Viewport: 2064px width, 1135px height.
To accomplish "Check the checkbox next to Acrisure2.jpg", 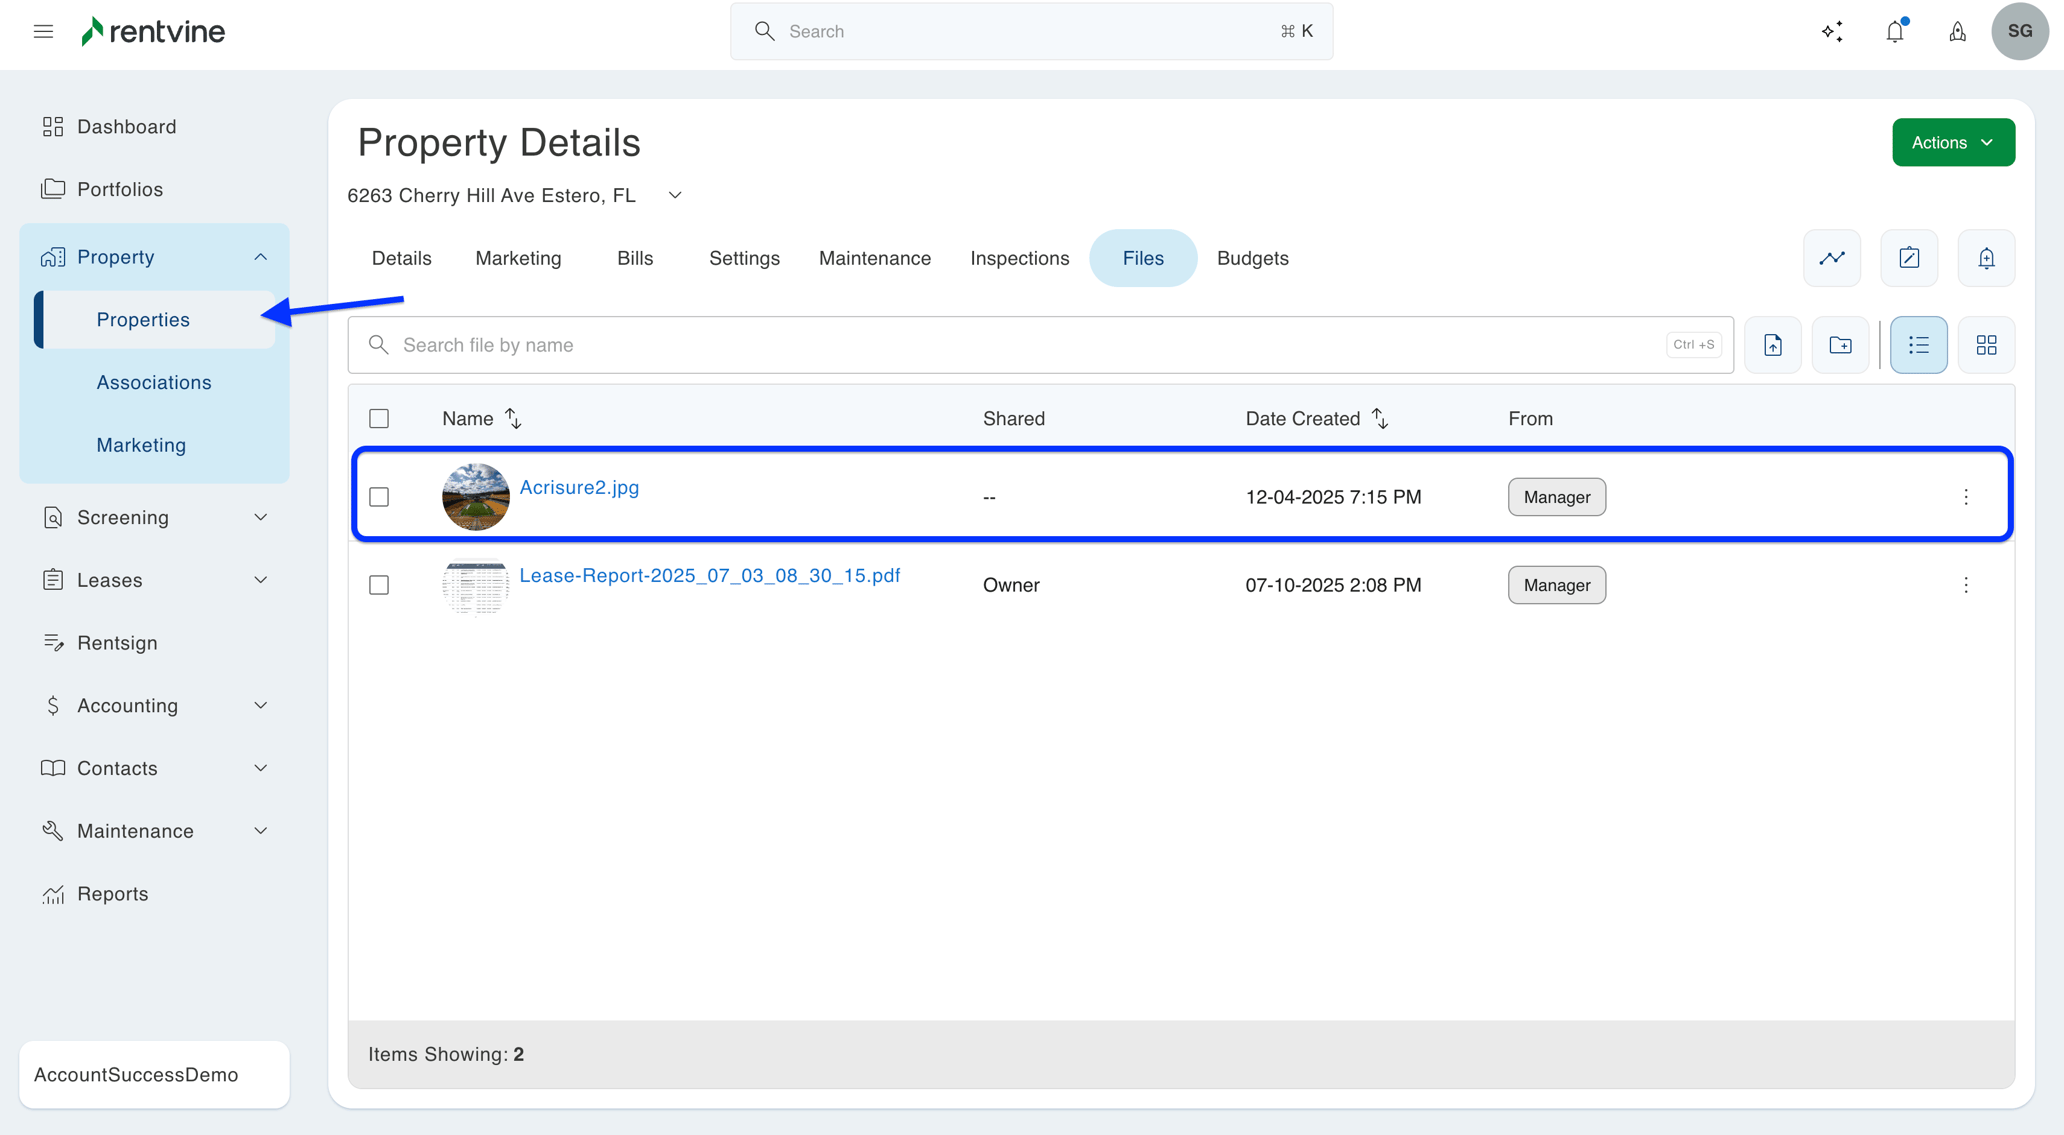I will pos(379,496).
